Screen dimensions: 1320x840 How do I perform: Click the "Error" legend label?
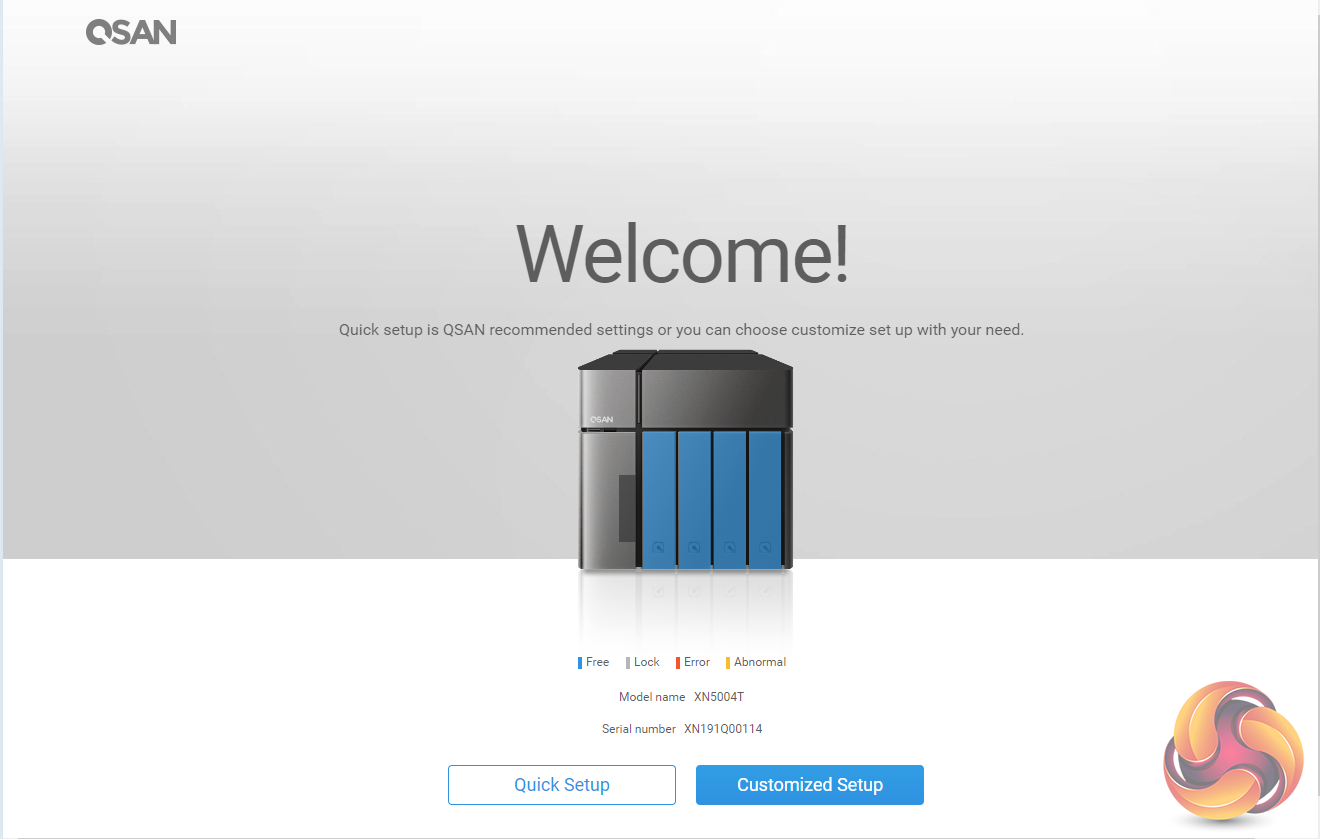coord(697,662)
